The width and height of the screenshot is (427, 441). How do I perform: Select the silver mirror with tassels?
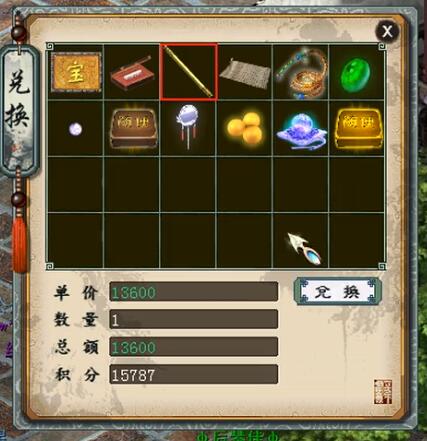(187, 127)
